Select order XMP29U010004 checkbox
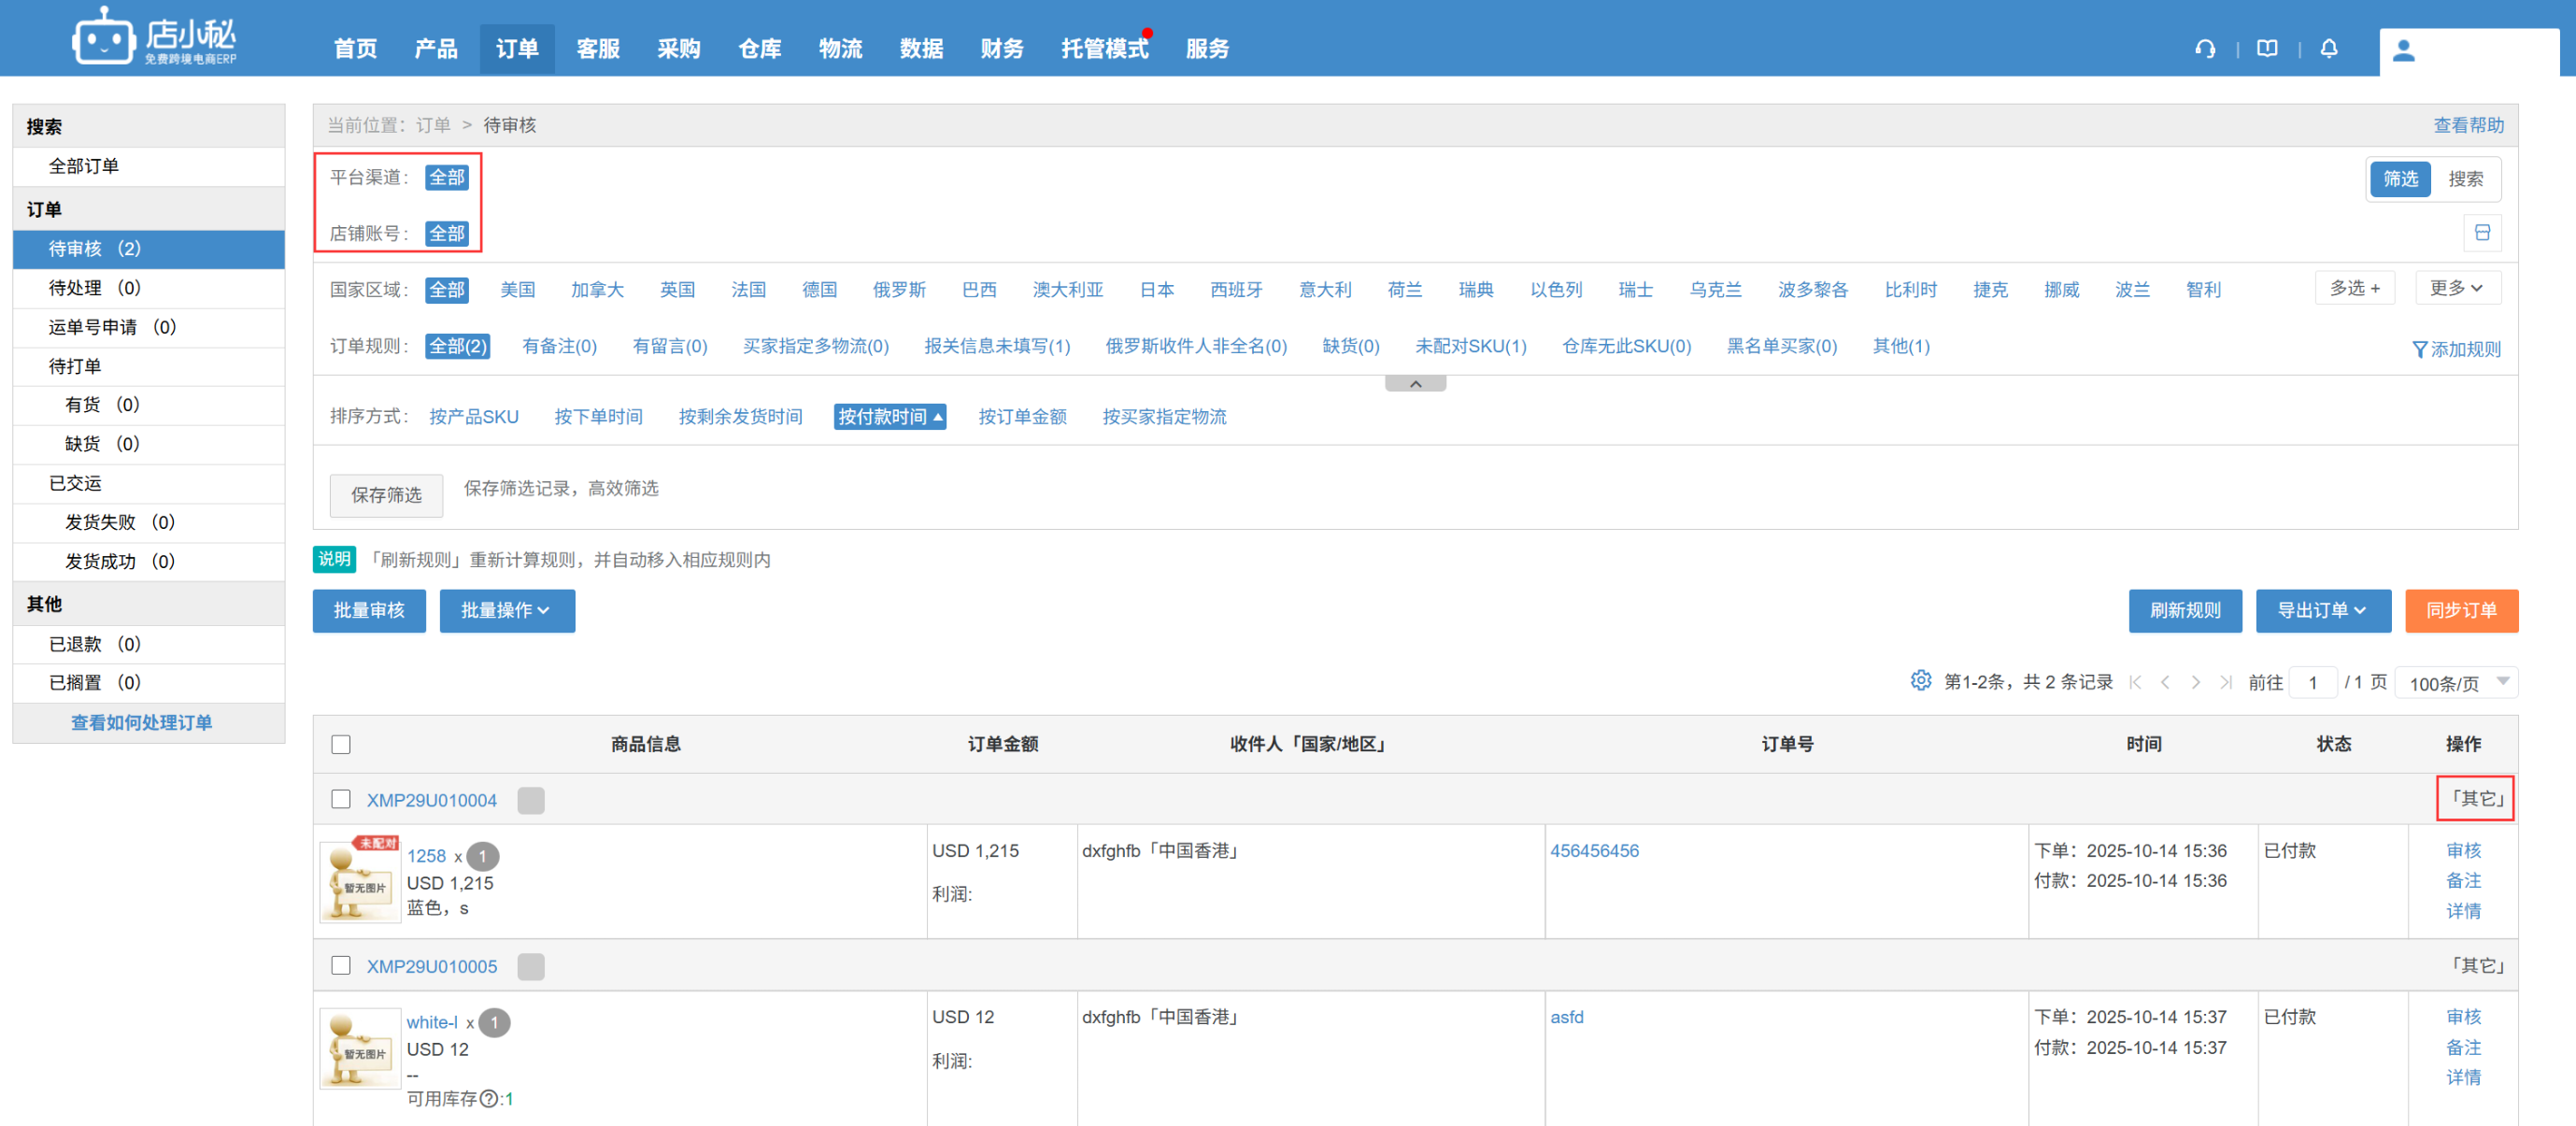Viewport: 2576px width, 1126px height. 341,799
